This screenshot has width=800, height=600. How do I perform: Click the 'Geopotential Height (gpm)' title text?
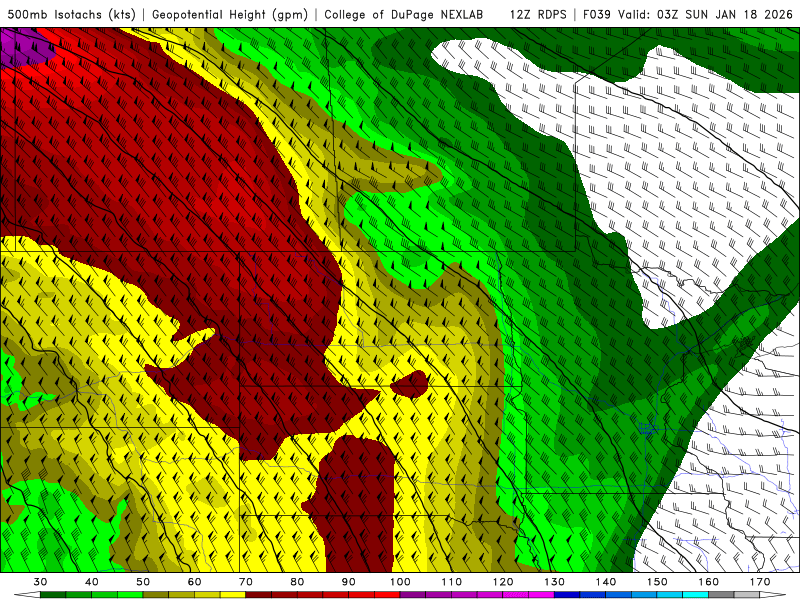230,14
